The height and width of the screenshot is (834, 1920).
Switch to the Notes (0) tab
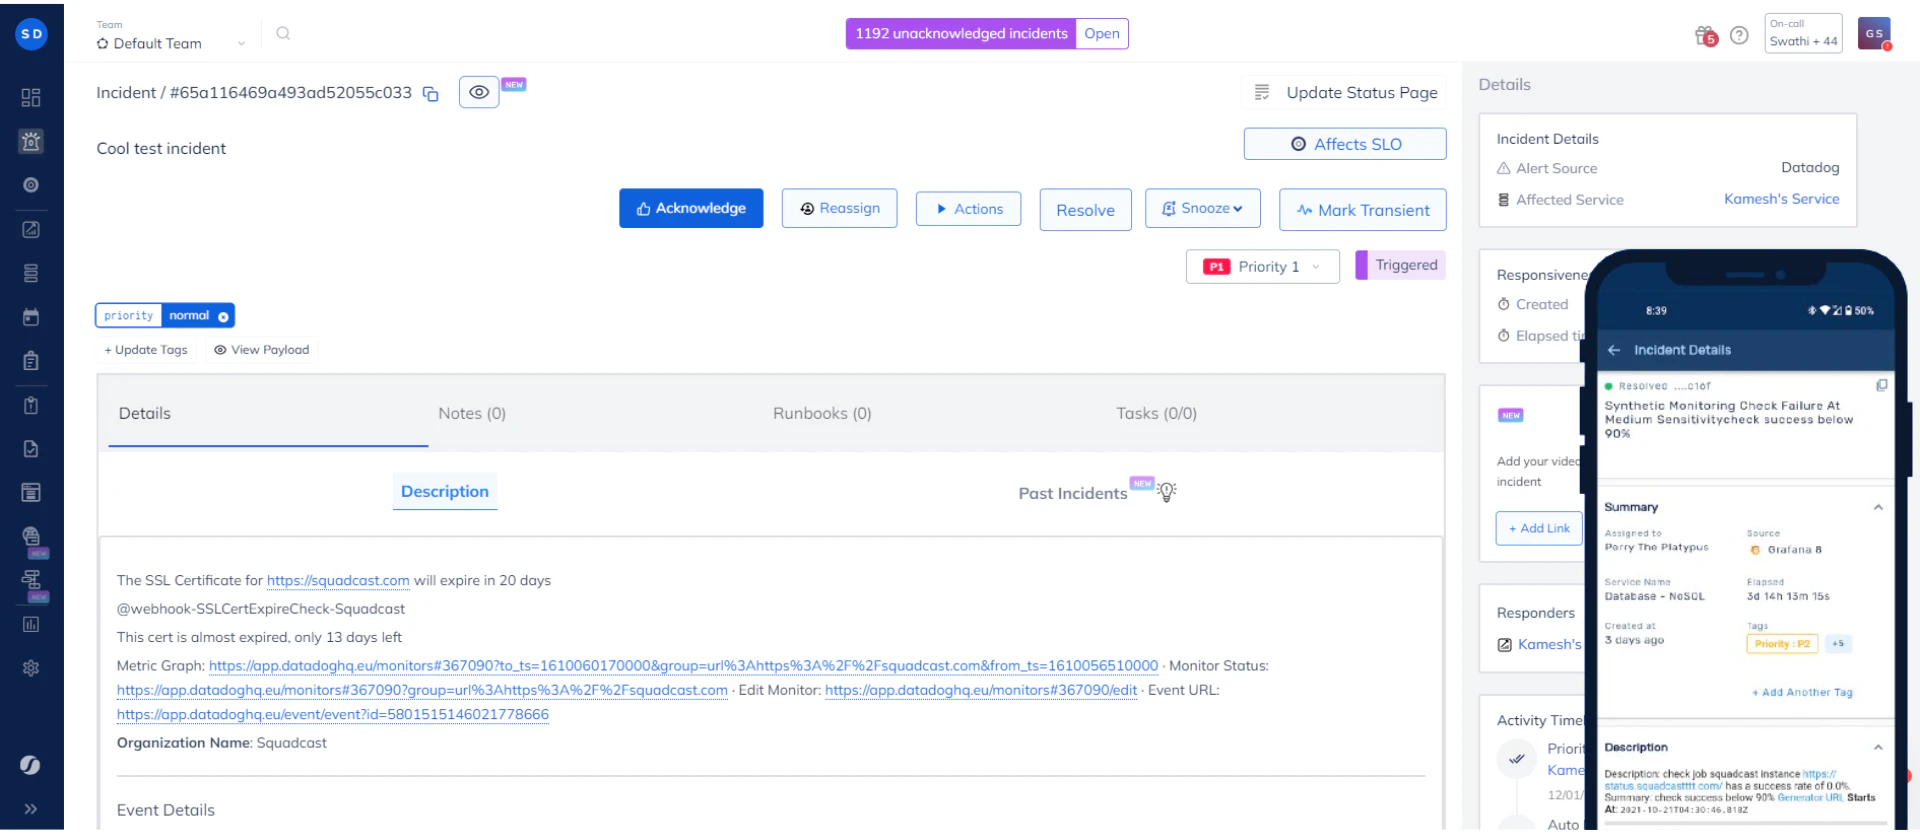[x=472, y=414]
